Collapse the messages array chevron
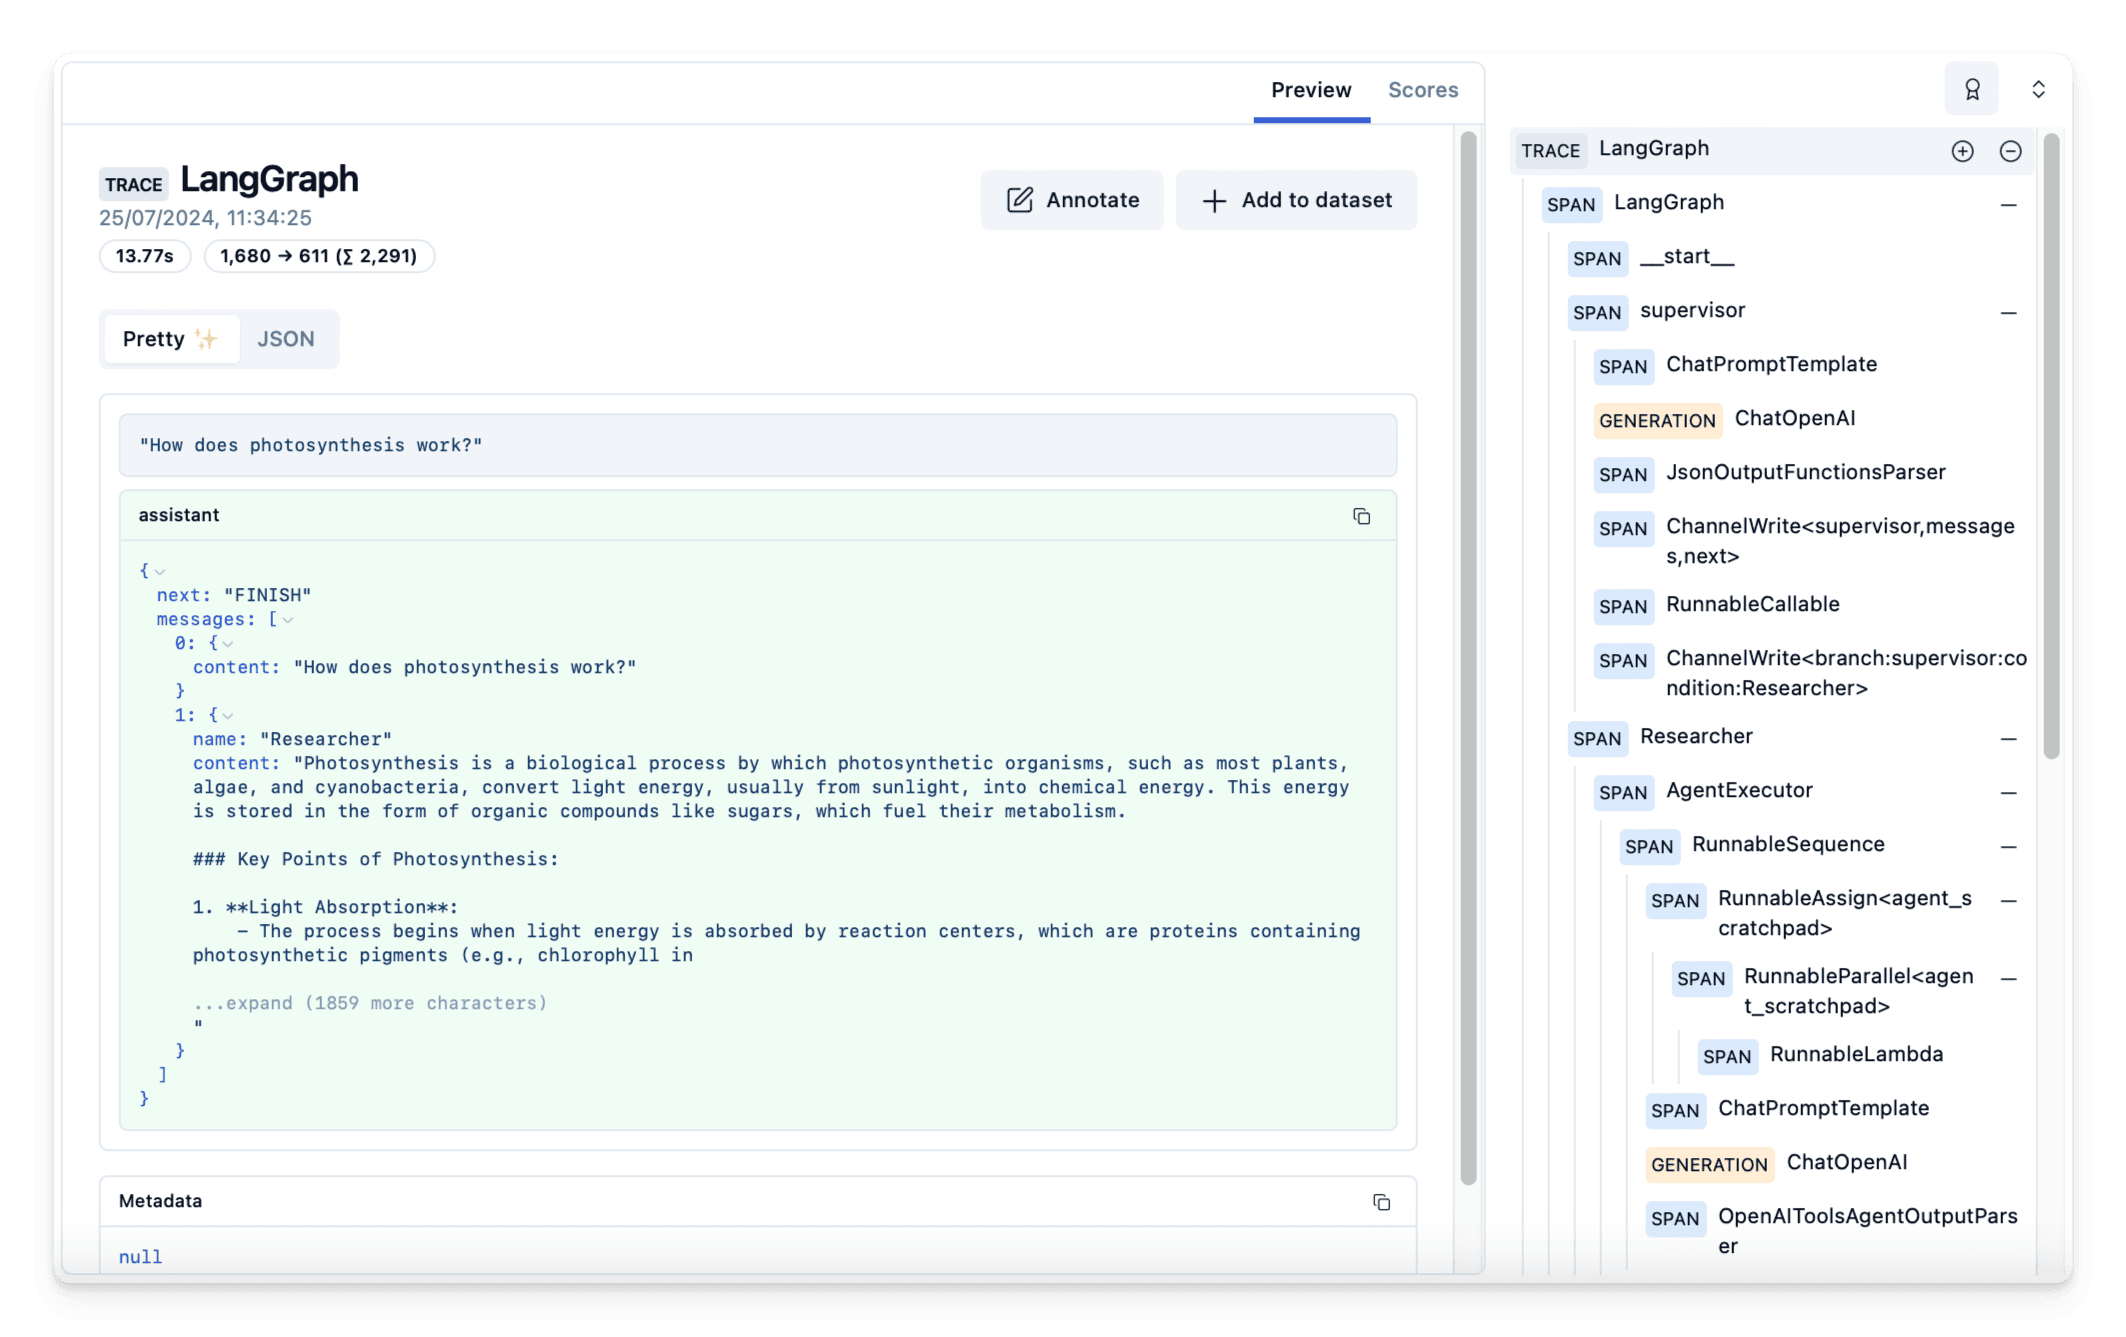The height and width of the screenshot is (1337, 2126). (288, 620)
